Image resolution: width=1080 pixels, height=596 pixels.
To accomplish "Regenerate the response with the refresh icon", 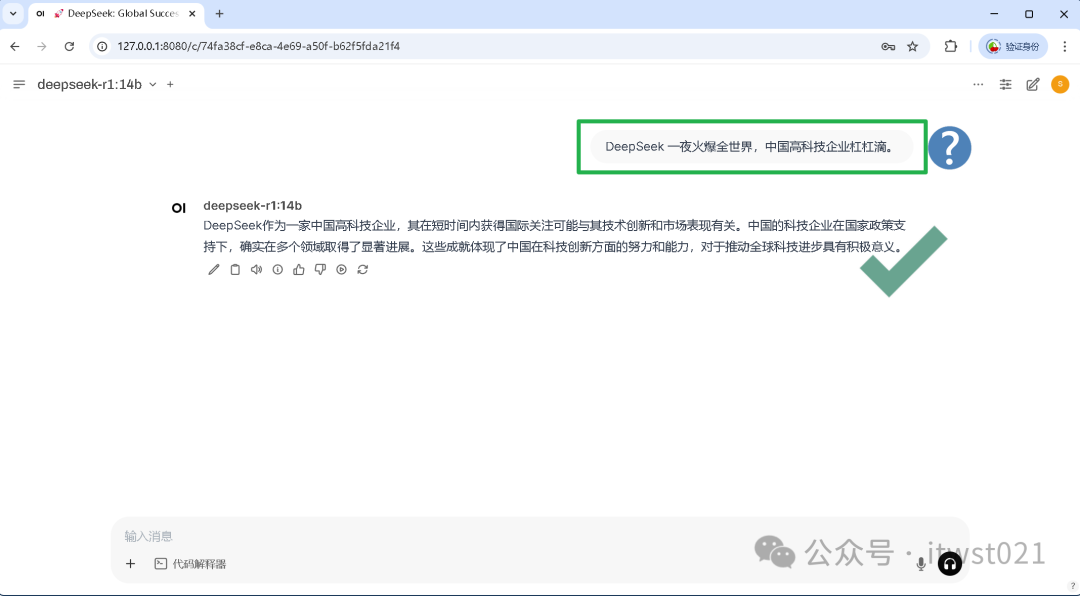I will click(x=362, y=269).
